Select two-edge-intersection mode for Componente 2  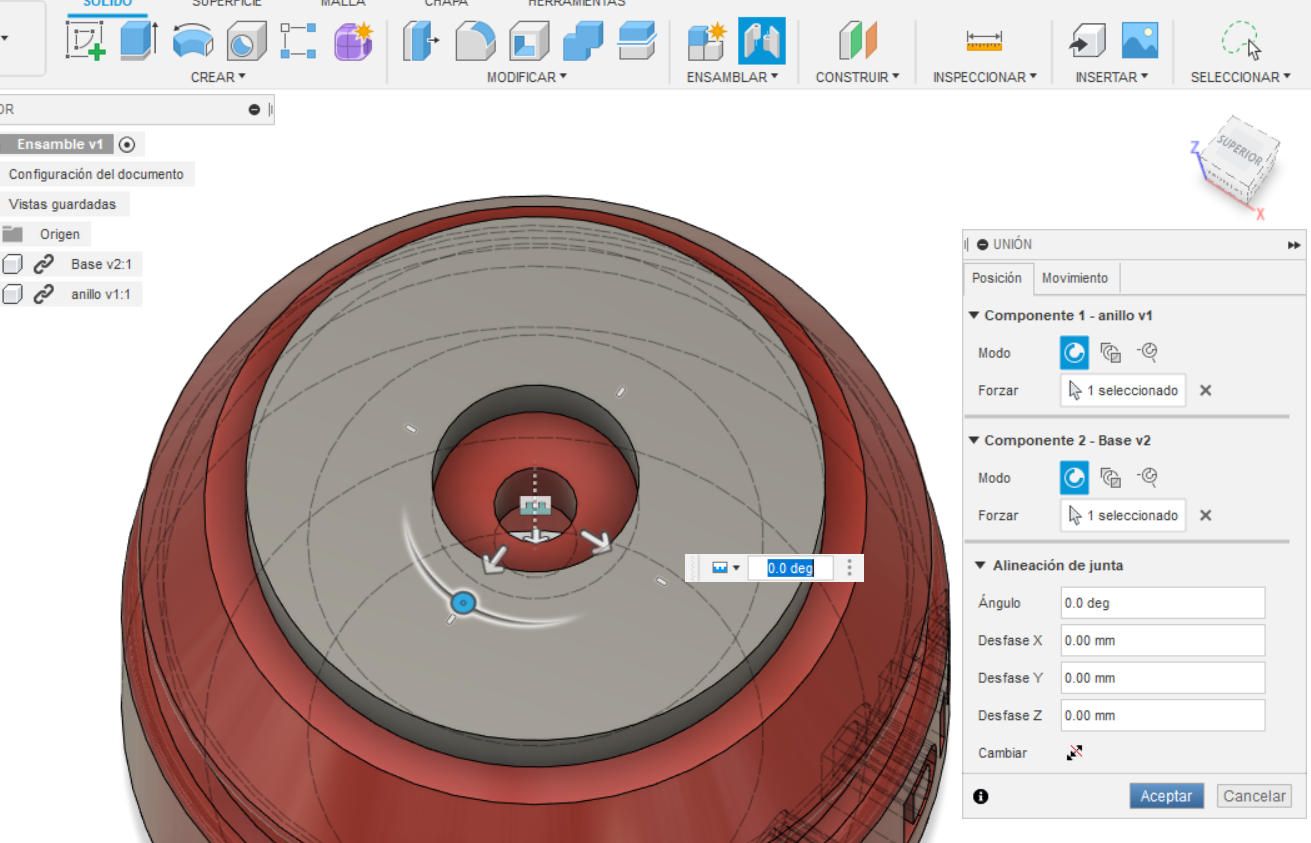point(1147,478)
